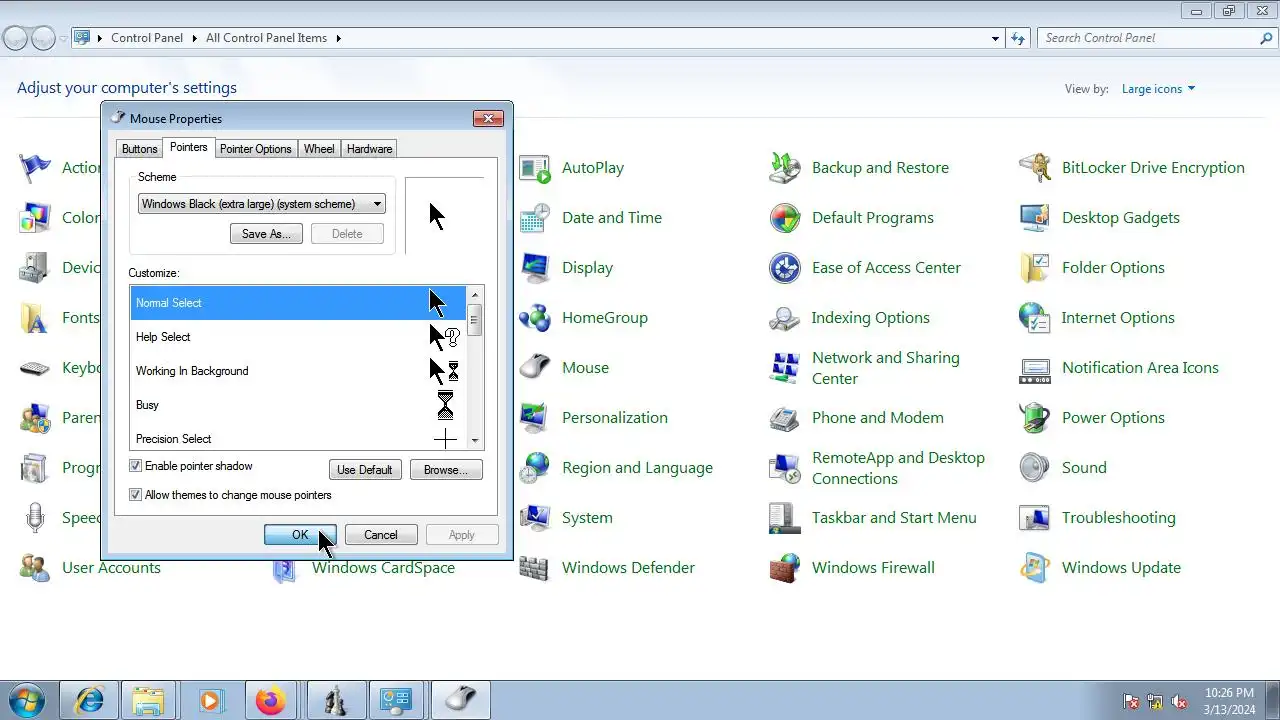Viewport: 1280px width, 720px height.
Task: Open the Phone and Modem icon
Action: tap(785, 418)
